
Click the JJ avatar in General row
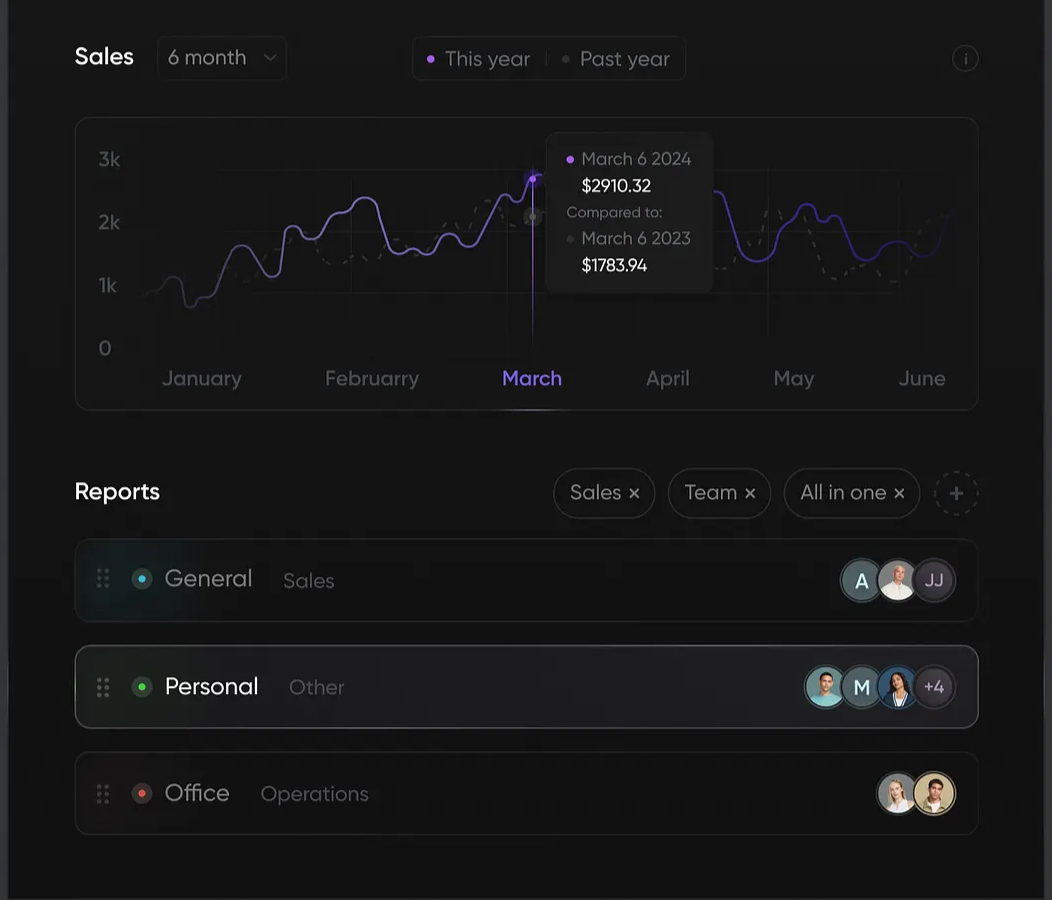[934, 580]
